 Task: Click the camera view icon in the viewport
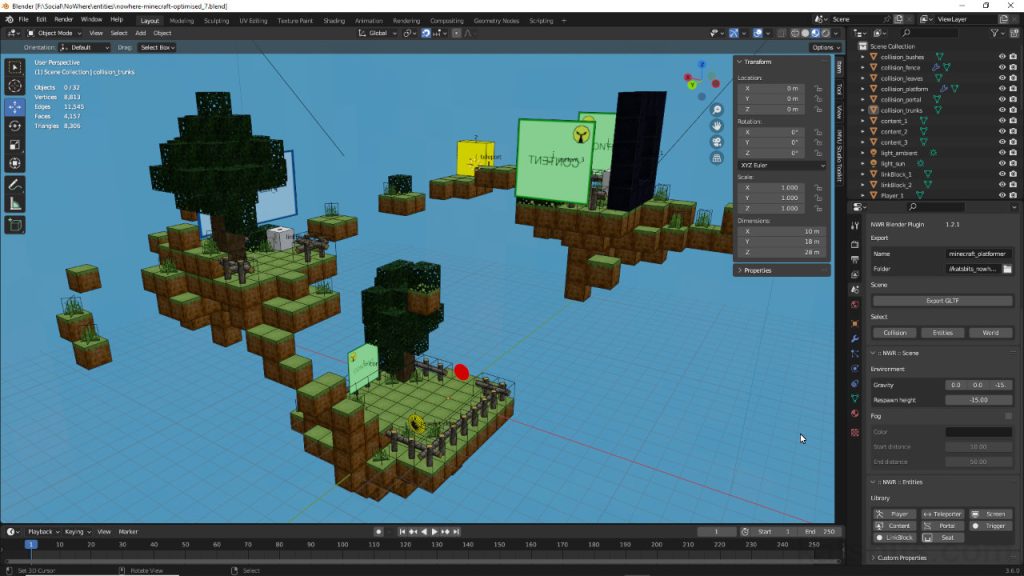pyautogui.click(x=717, y=141)
